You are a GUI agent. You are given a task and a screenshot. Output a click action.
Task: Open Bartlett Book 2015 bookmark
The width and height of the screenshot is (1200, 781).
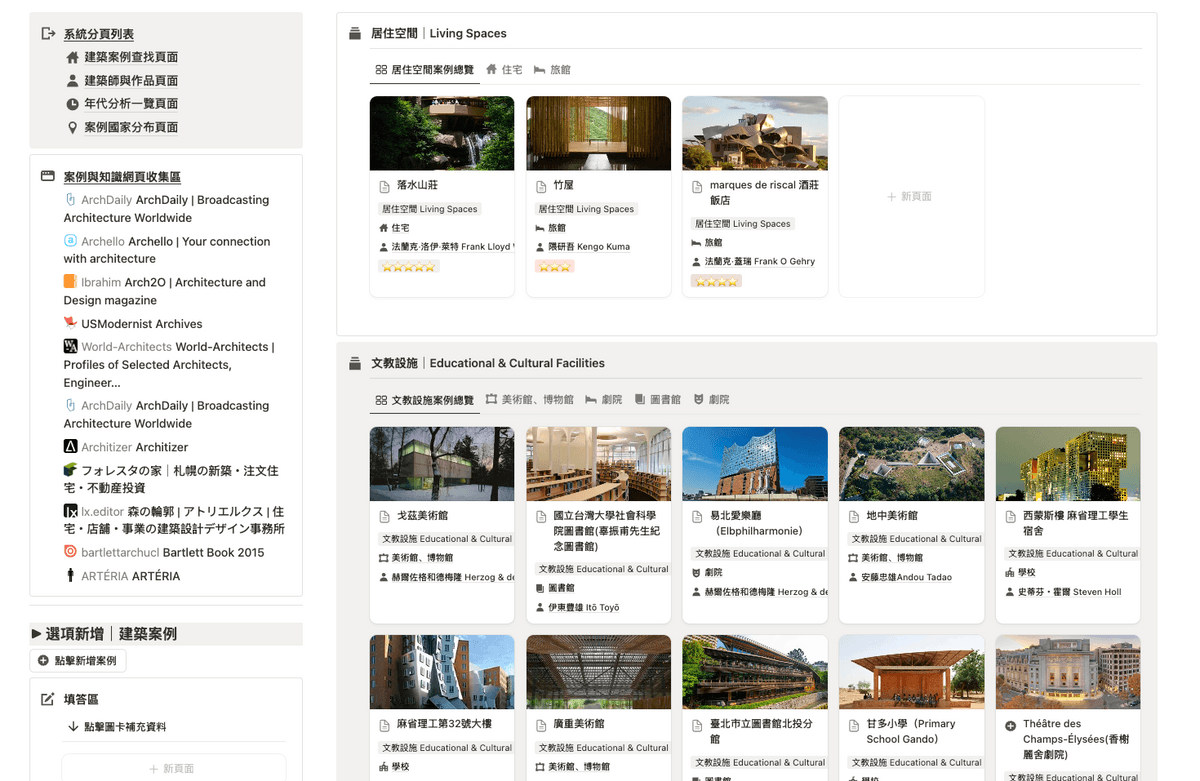coord(213,552)
